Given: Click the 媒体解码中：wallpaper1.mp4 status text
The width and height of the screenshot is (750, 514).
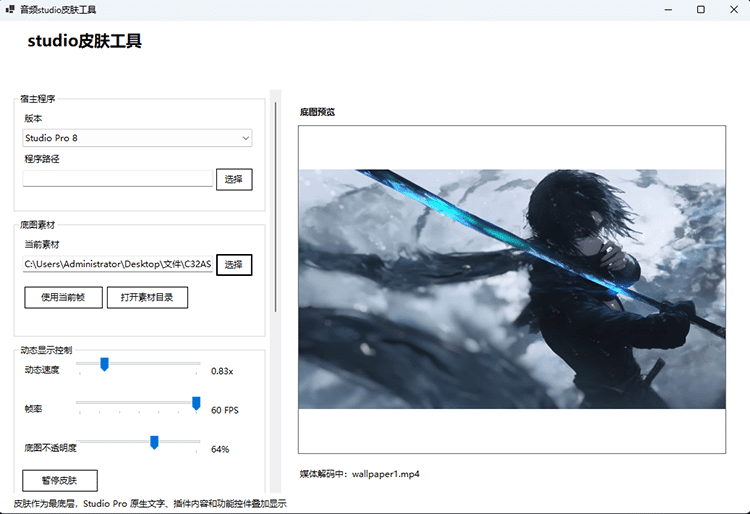Looking at the screenshot, I should point(359,474).
